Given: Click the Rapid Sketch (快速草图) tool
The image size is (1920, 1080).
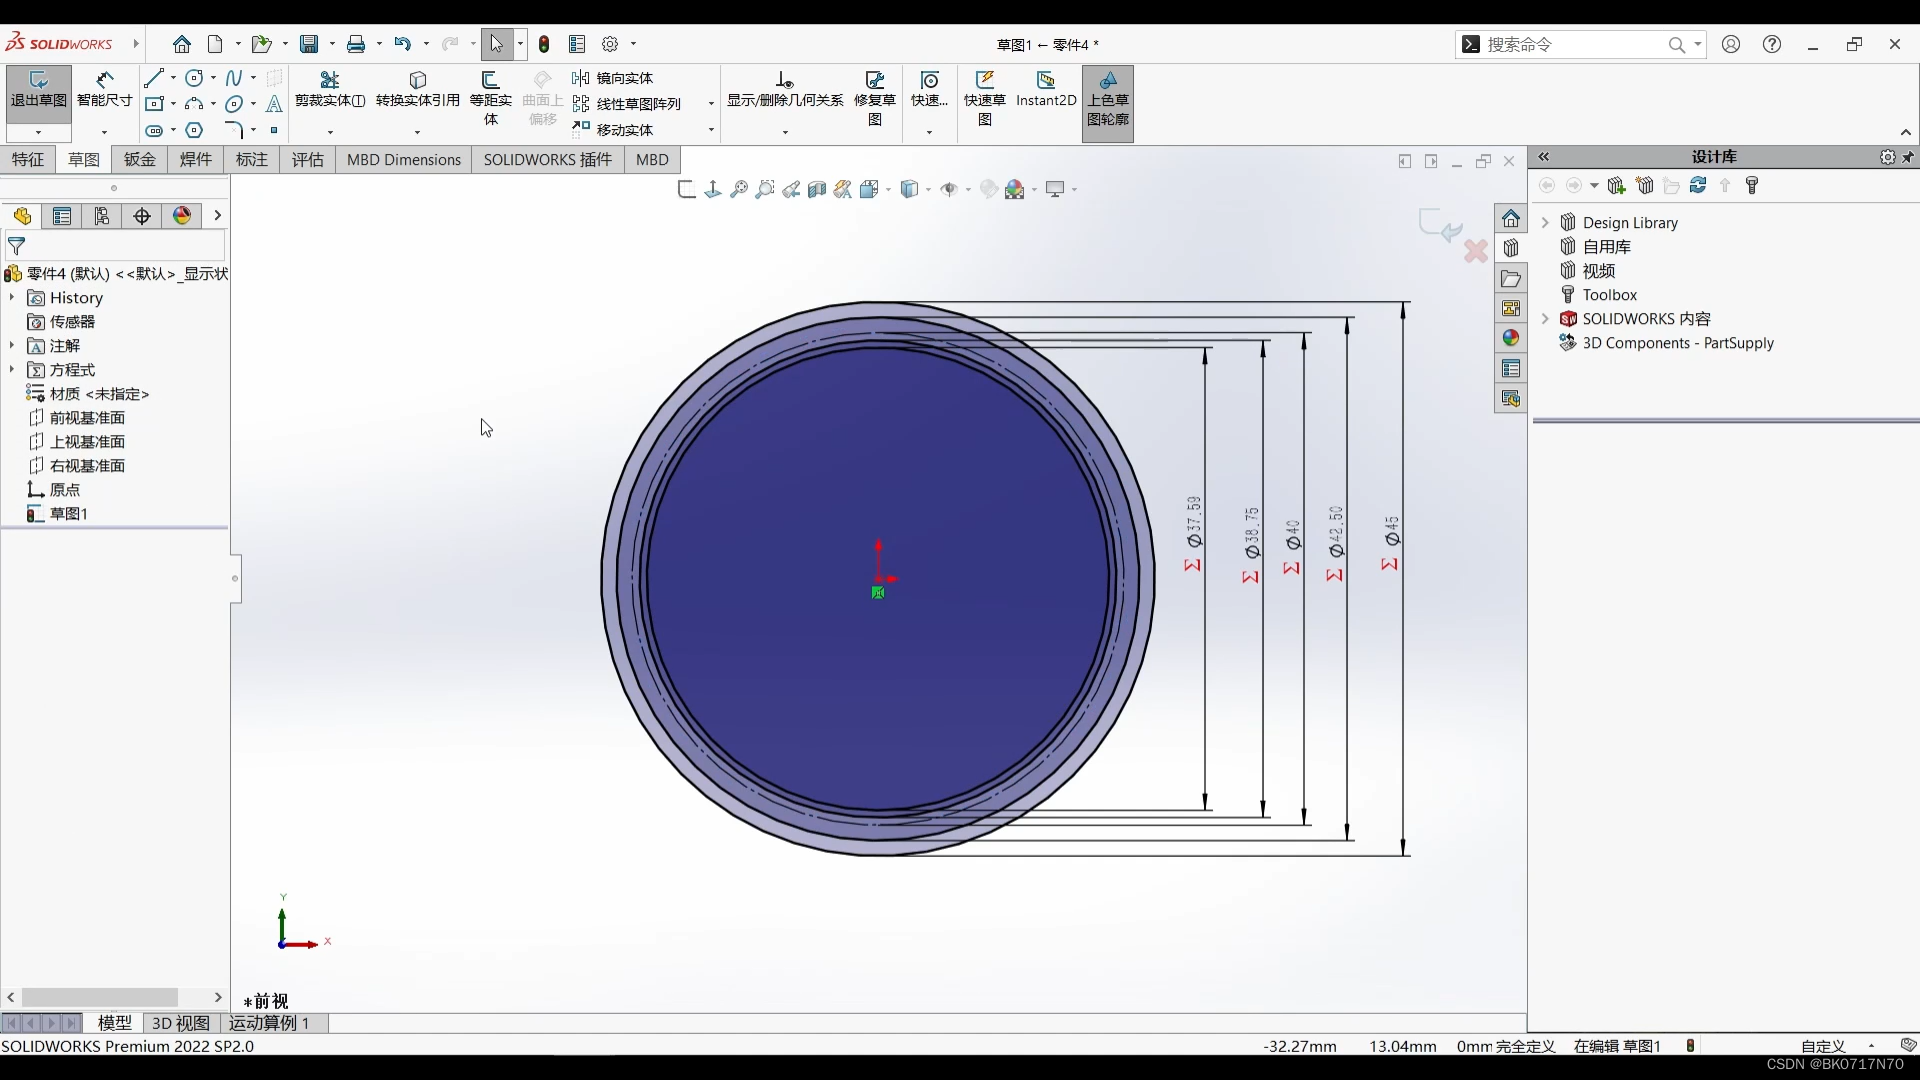Looking at the screenshot, I should (x=985, y=98).
